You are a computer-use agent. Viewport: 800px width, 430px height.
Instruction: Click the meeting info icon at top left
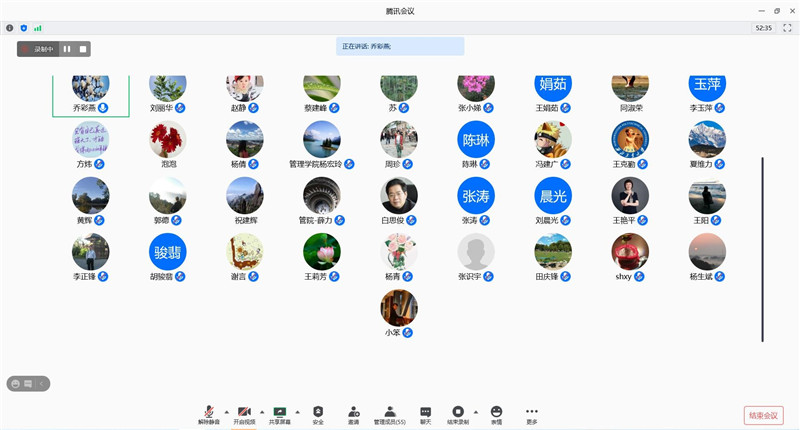pyautogui.click(x=10, y=28)
